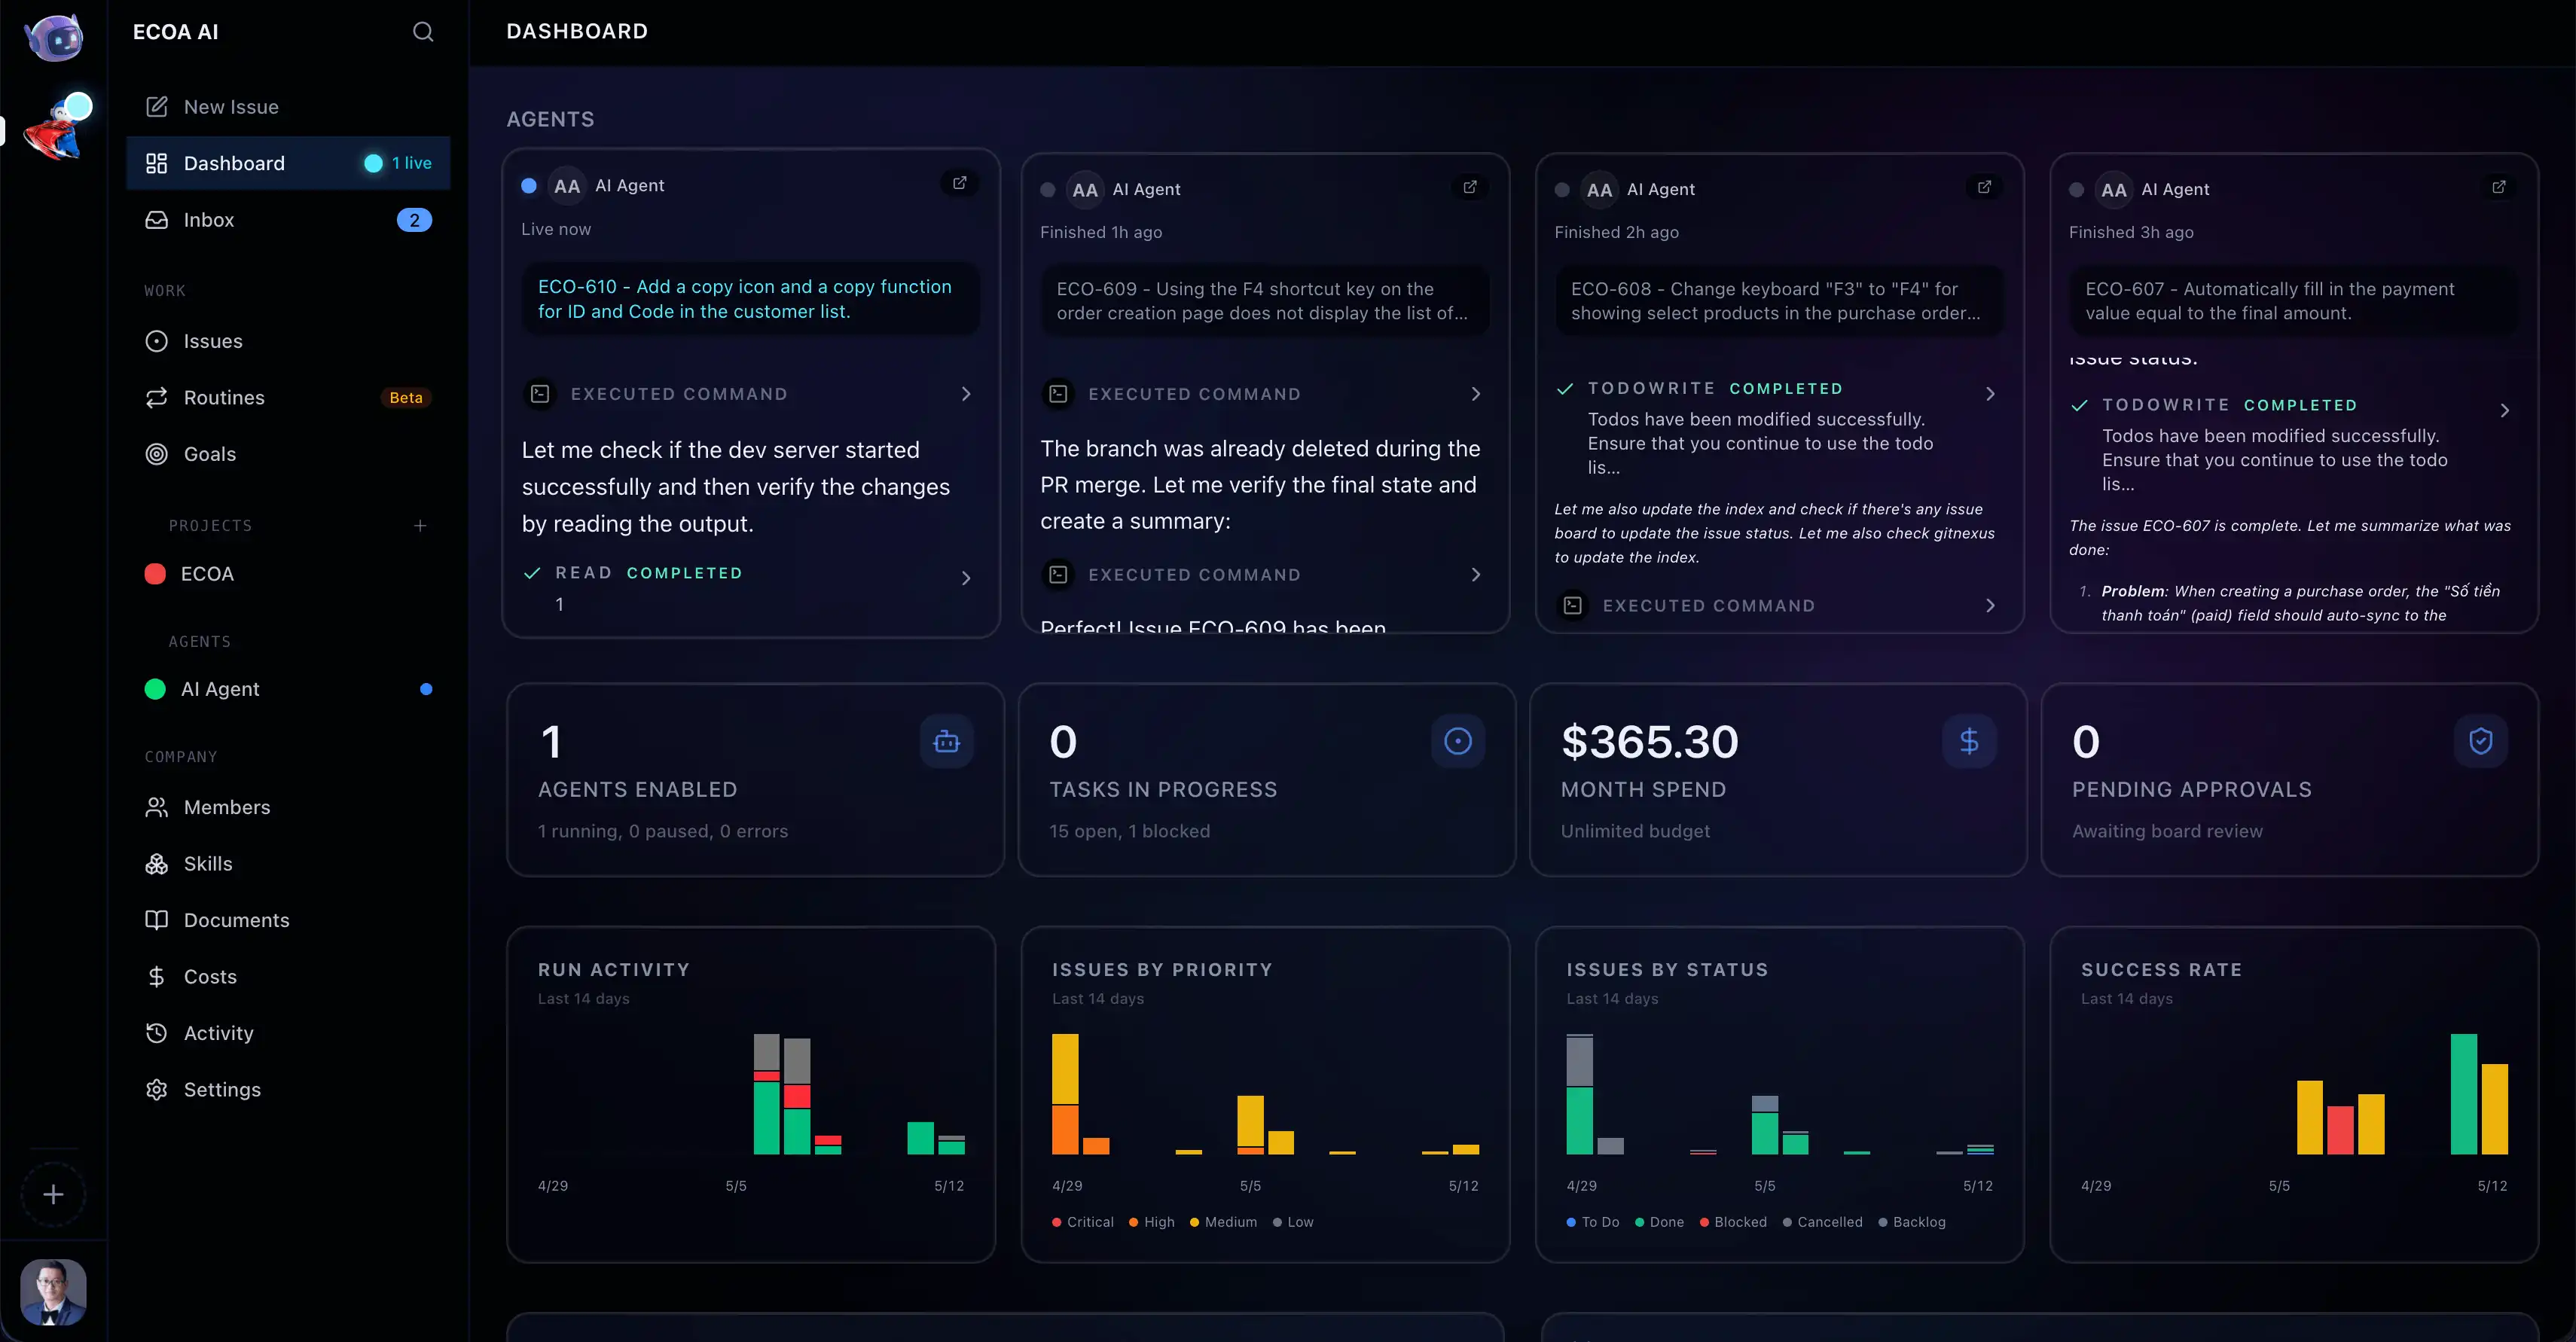The height and width of the screenshot is (1342, 2576).
Task: Open Skills page
Action: click(288, 864)
